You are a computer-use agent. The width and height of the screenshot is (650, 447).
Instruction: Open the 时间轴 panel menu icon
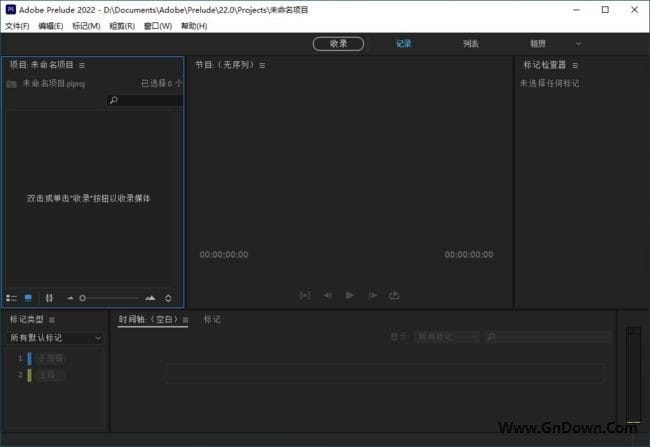tap(185, 320)
